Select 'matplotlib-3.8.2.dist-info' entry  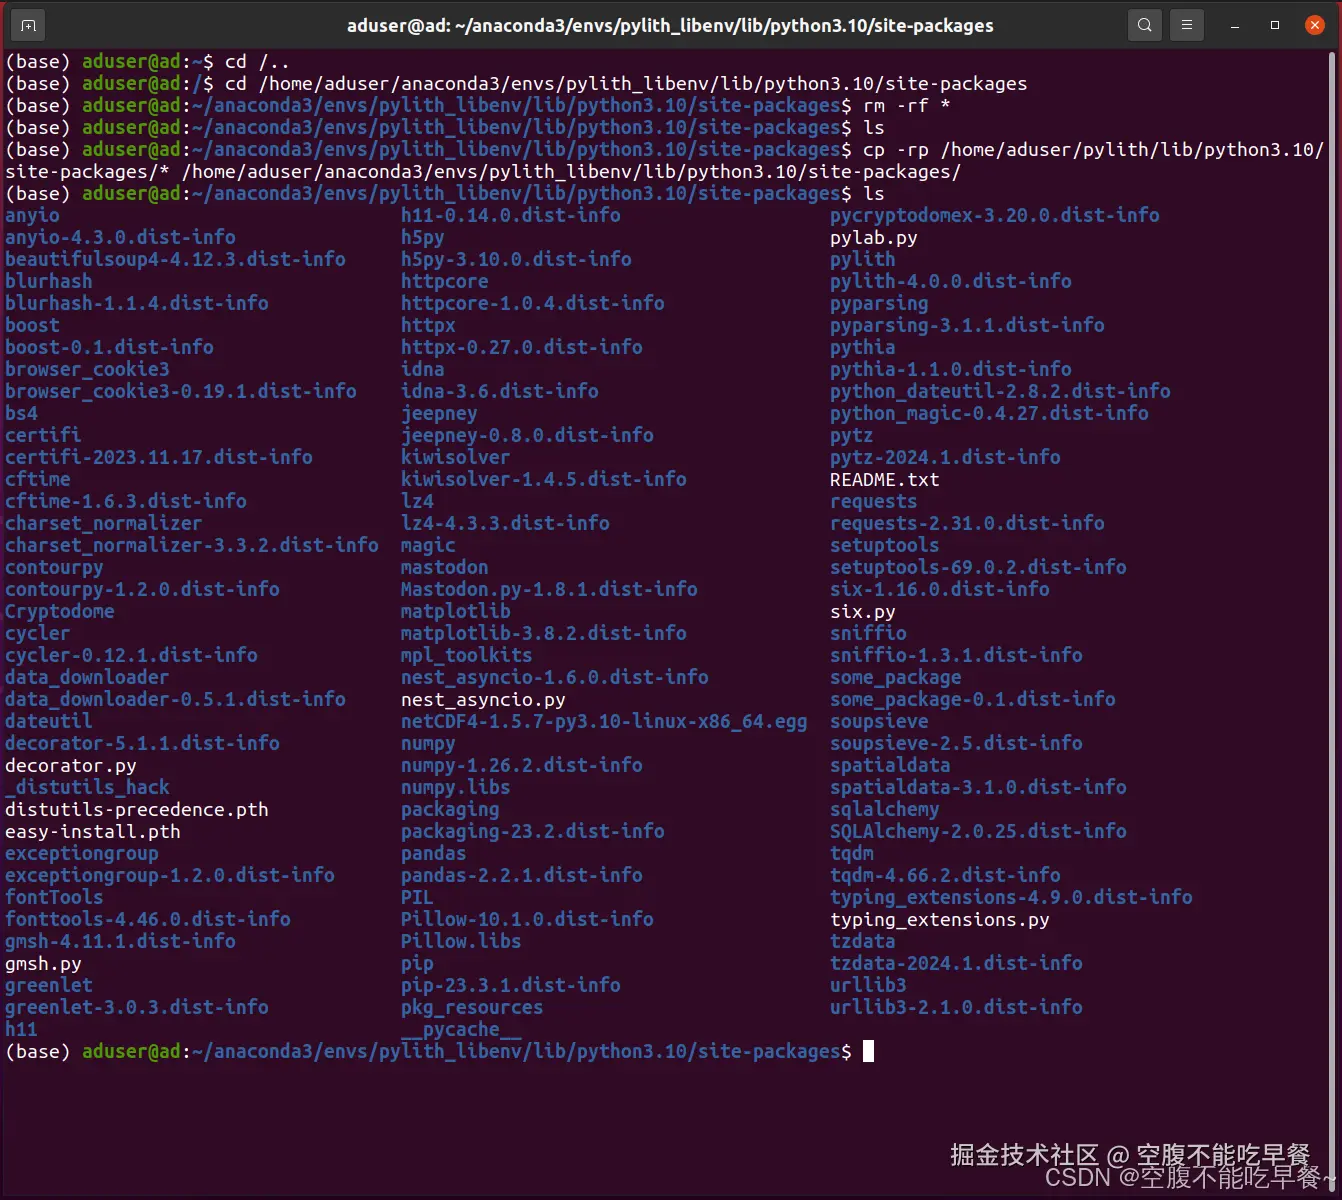[544, 633]
